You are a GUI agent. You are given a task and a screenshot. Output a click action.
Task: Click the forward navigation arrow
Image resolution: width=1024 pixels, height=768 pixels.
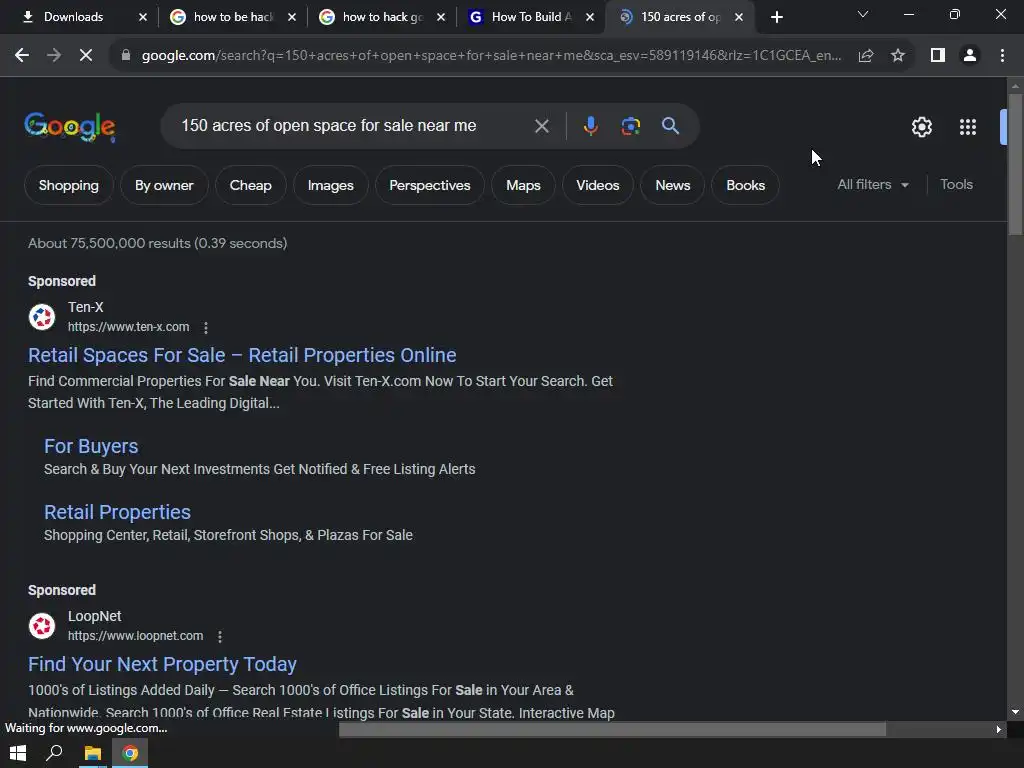coord(54,56)
